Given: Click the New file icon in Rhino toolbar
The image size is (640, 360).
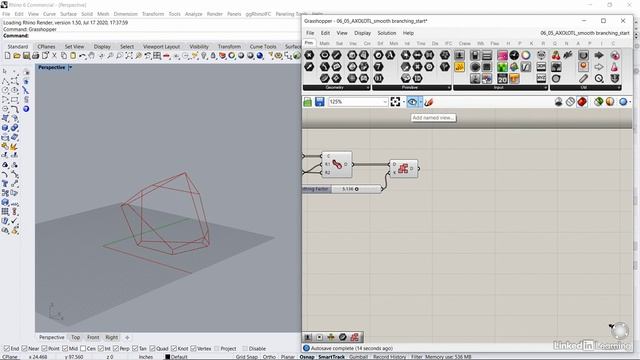Looking at the screenshot, I should tap(7, 56).
